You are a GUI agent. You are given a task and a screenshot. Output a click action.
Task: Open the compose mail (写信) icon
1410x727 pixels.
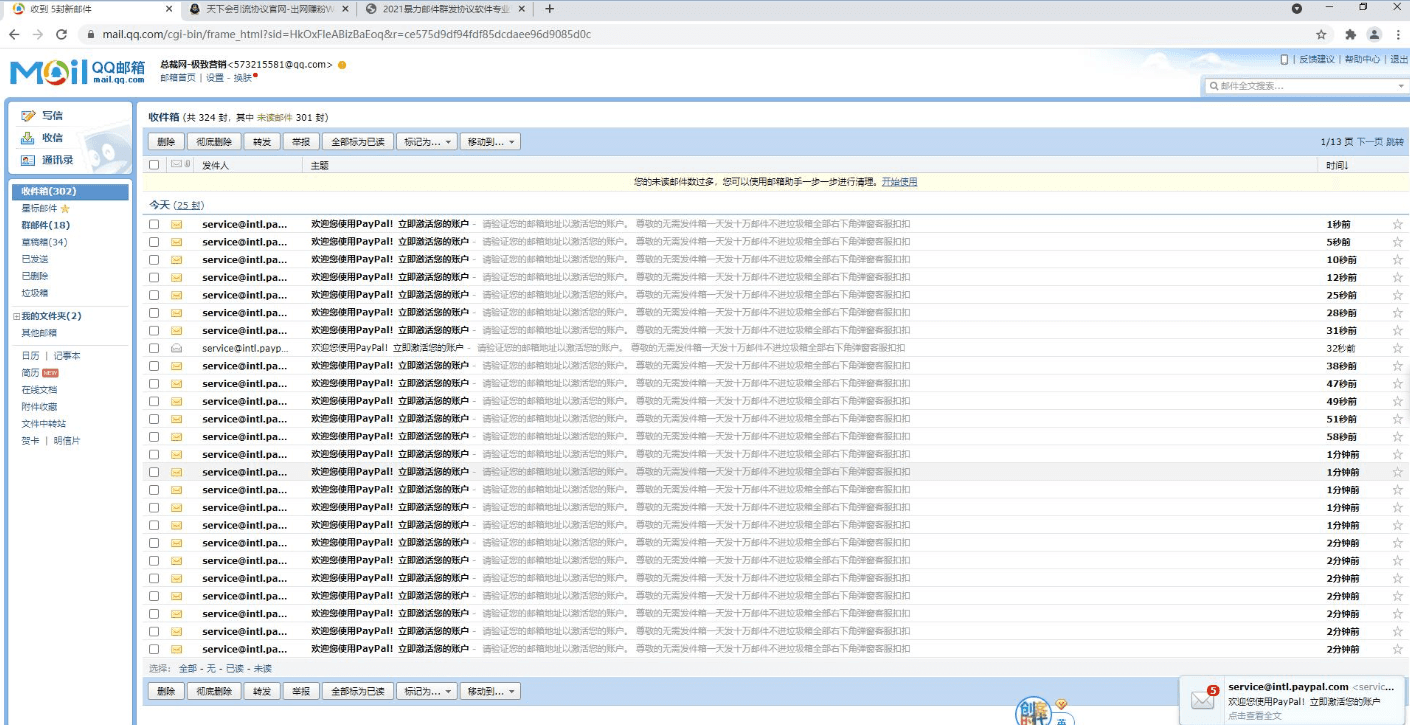tap(28, 116)
